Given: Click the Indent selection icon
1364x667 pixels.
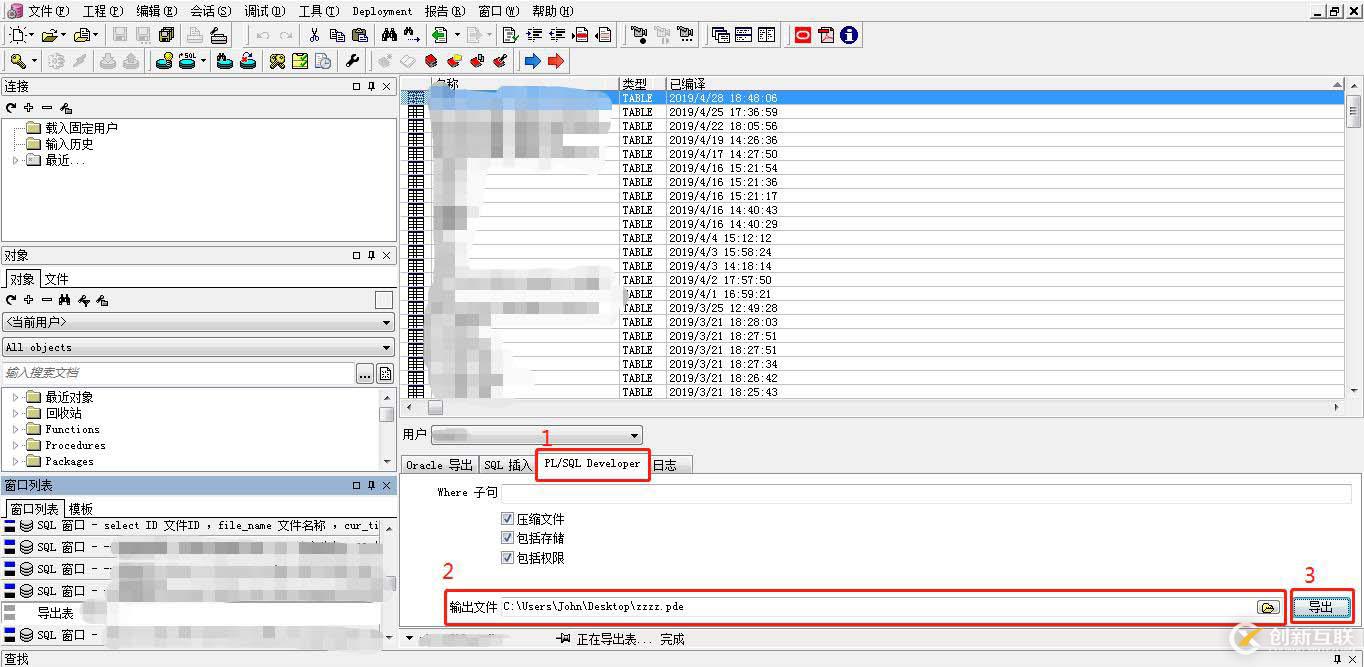Looking at the screenshot, I should [534, 35].
